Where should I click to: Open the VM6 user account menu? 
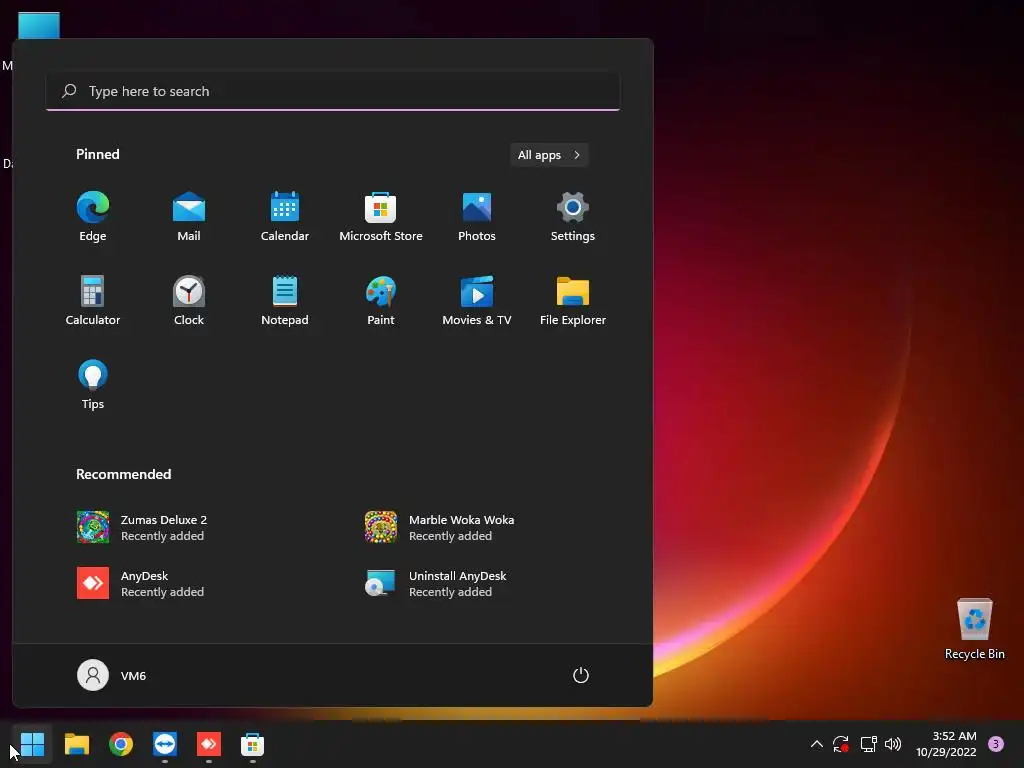[112, 675]
